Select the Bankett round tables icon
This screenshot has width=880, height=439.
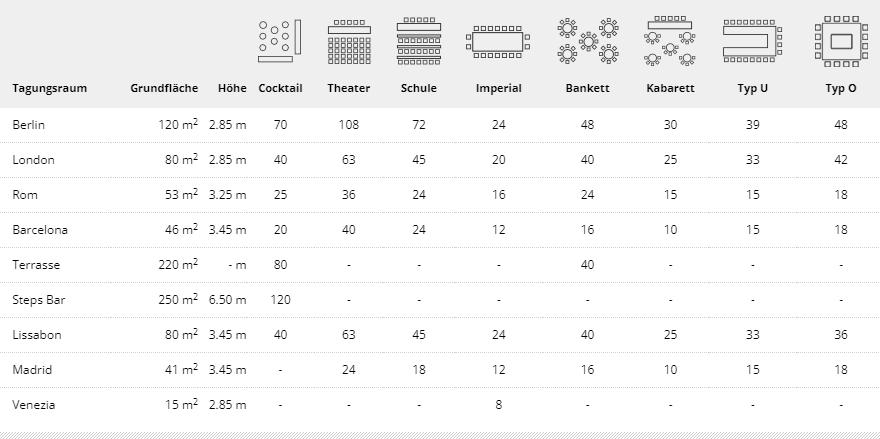click(x=587, y=41)
